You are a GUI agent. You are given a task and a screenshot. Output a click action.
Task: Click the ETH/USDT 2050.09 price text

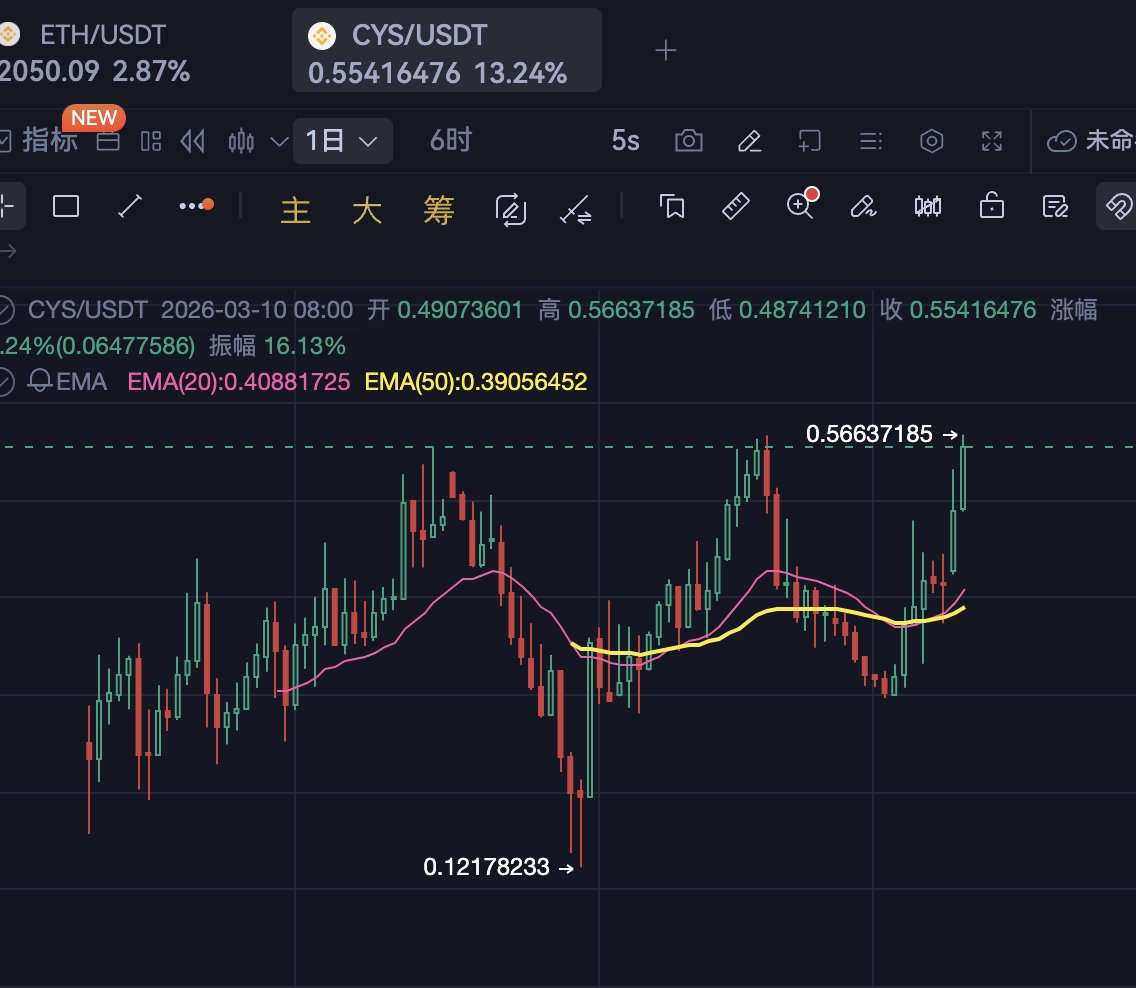click(49, 71)
